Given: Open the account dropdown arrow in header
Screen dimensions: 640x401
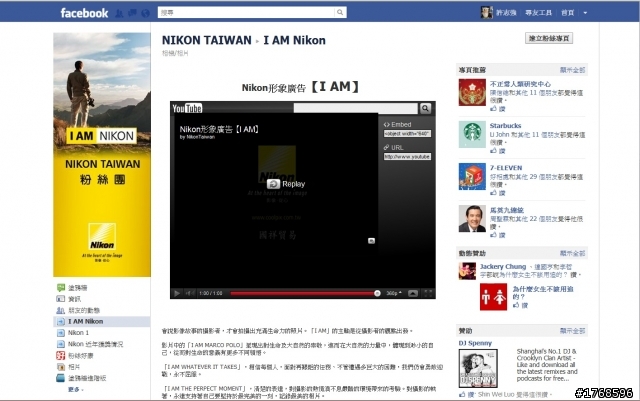Looking at the screenshot, I should [x=585, y=13].
